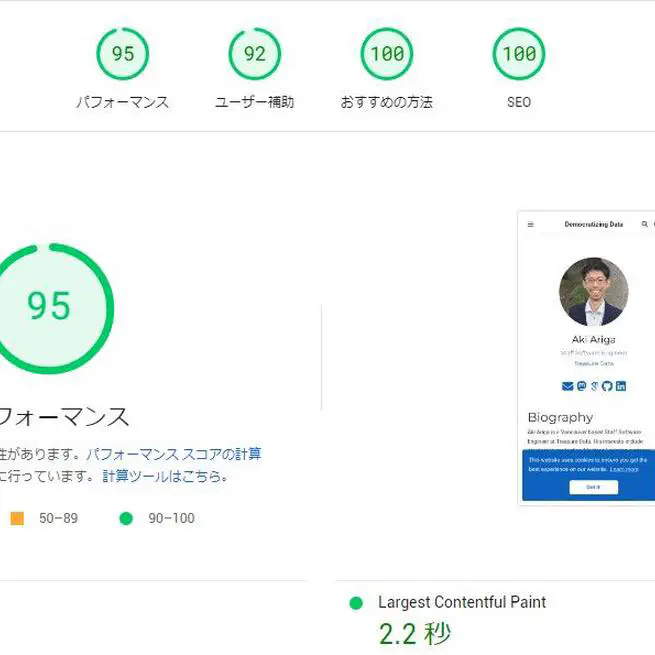Image resolution: width=655 pixels, height=655 pixels.
Task: Click the profile photo in the preview
Action: 594,292
